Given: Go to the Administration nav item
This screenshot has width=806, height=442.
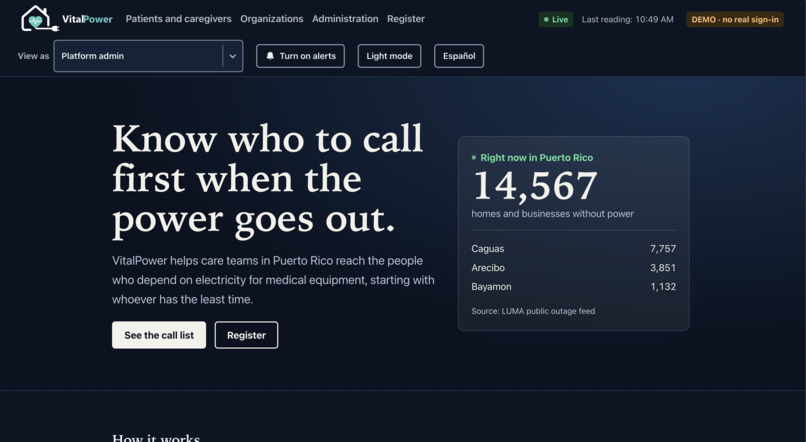Looking at the screenshot, I should point(345,19).
